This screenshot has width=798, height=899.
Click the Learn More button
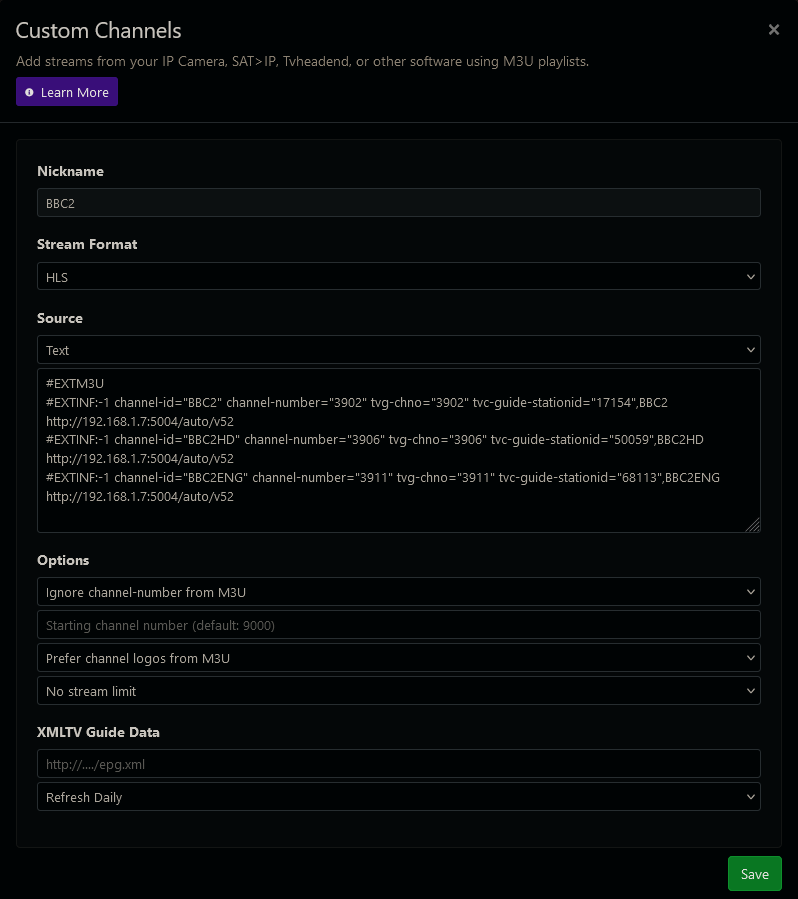coord(66,92)
